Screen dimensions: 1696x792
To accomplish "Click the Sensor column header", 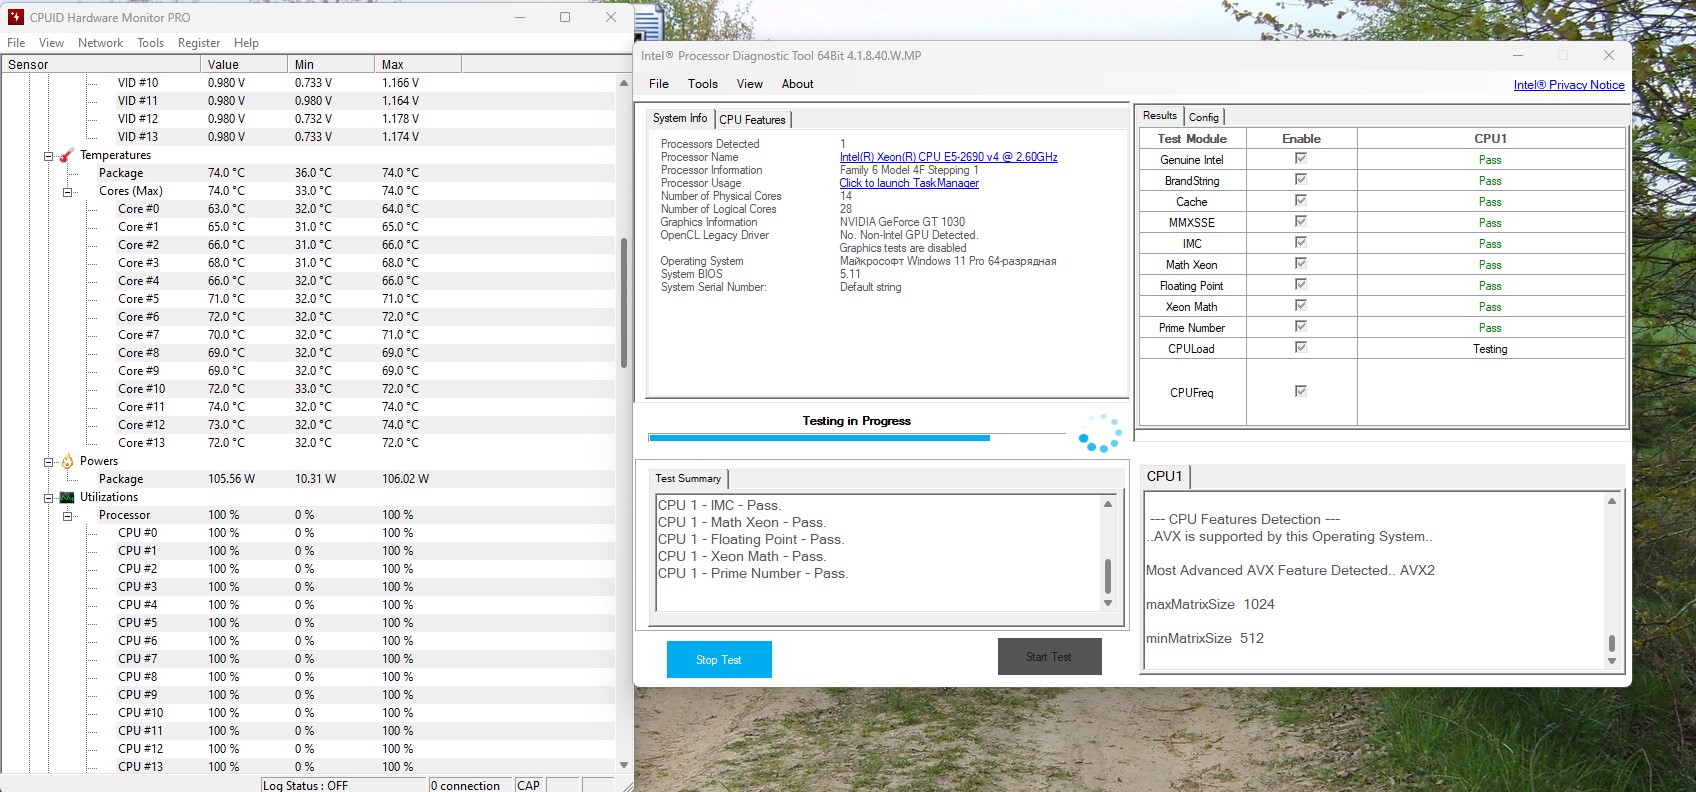I will pos(100,64).
